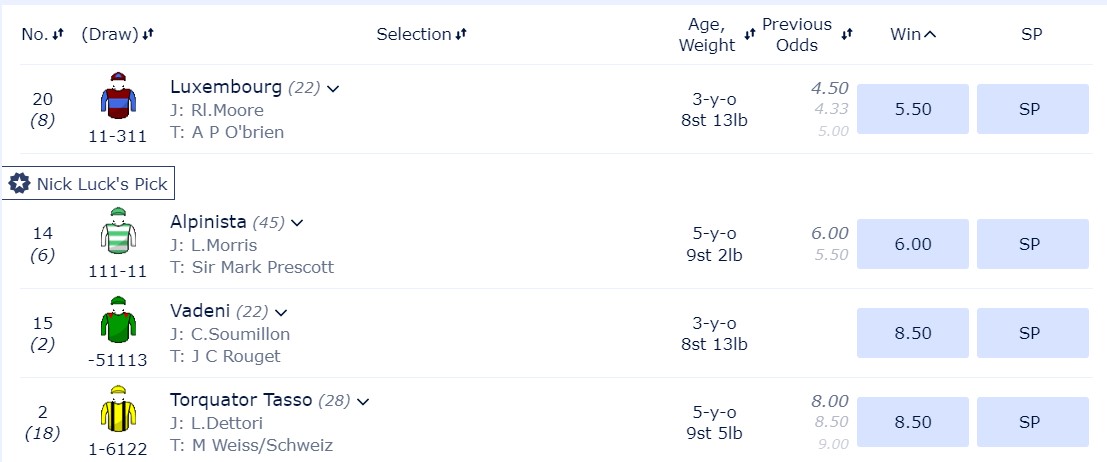Expand Alpinista details chevron

pyautogui.click(x=297, y=223)
